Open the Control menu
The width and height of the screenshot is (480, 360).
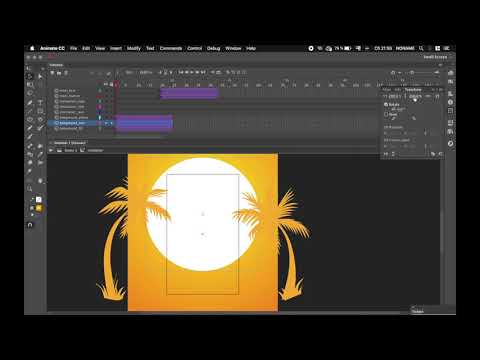tap(194, 48)
